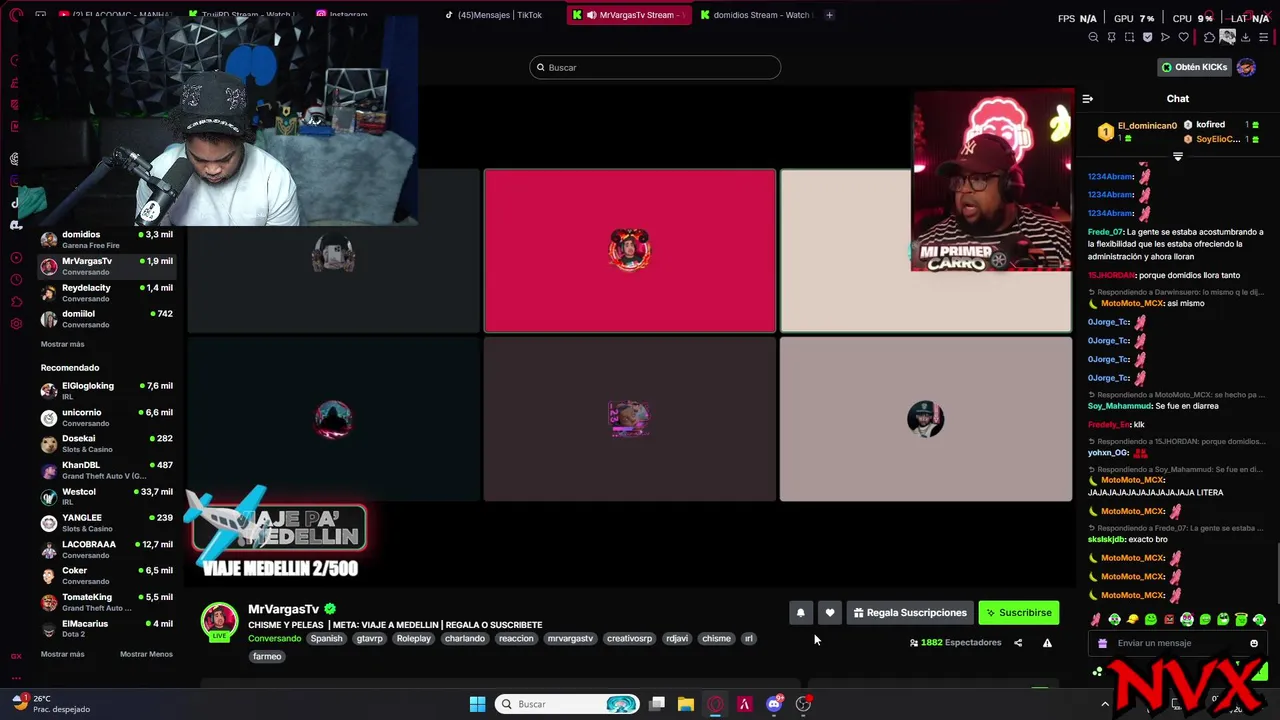Viewport: 1280px width, 720px height.
Task: Click the Regala Suscripciones button
Action: pos(909,613)
